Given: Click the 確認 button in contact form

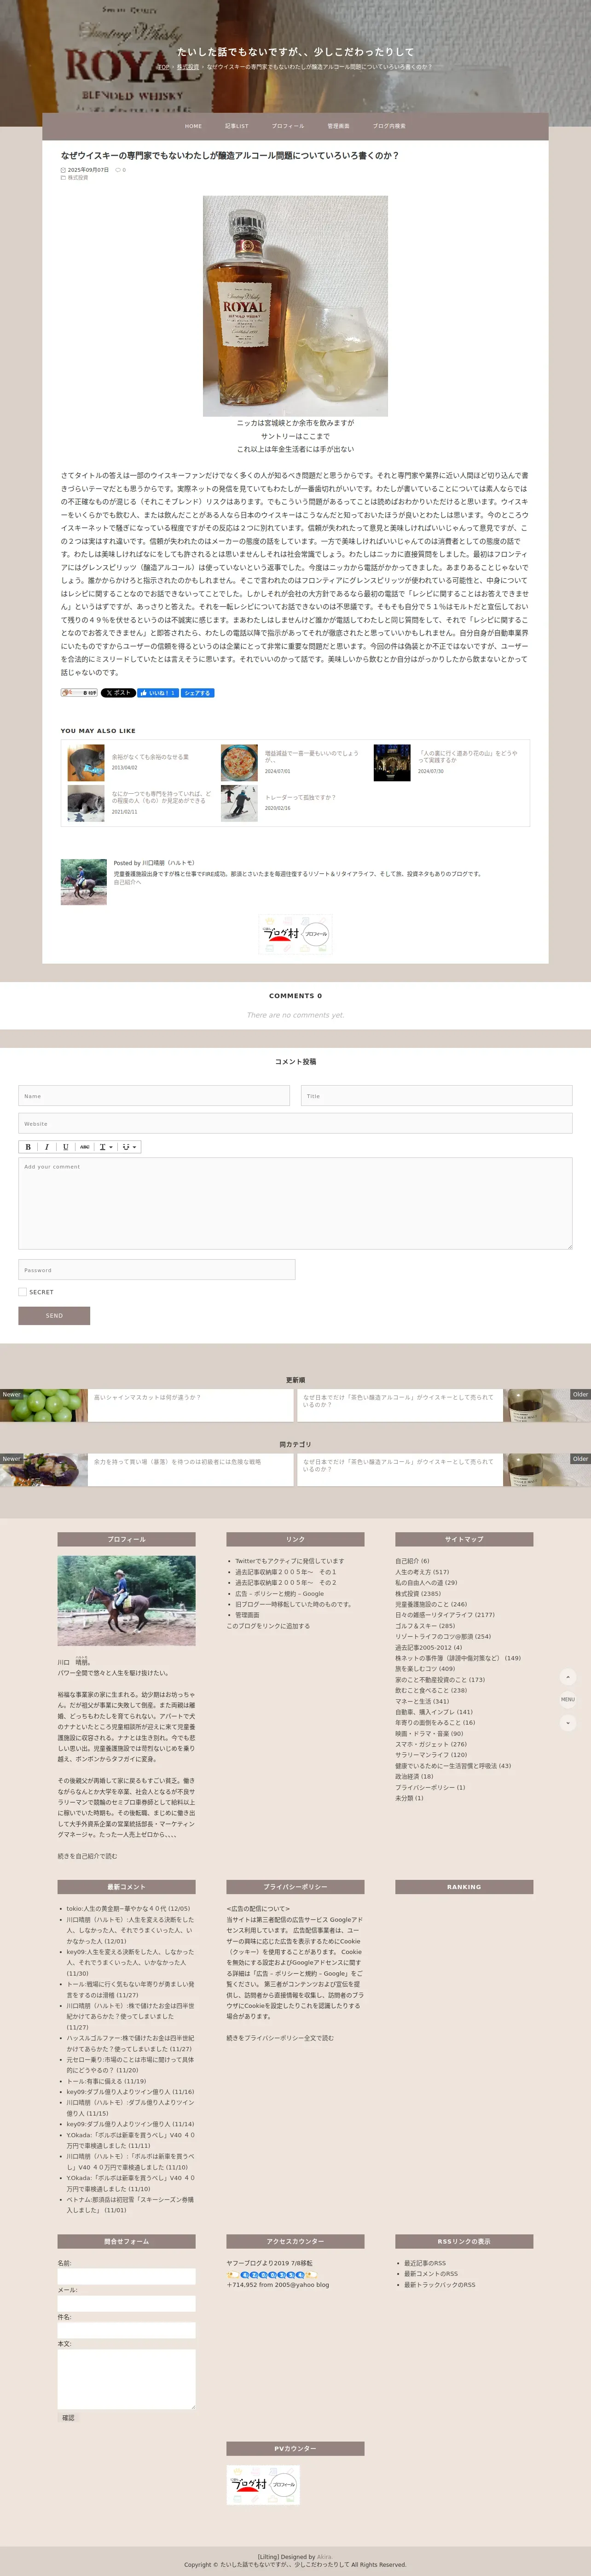Looking at the screenshot, I should click(x=68, y=2418).
